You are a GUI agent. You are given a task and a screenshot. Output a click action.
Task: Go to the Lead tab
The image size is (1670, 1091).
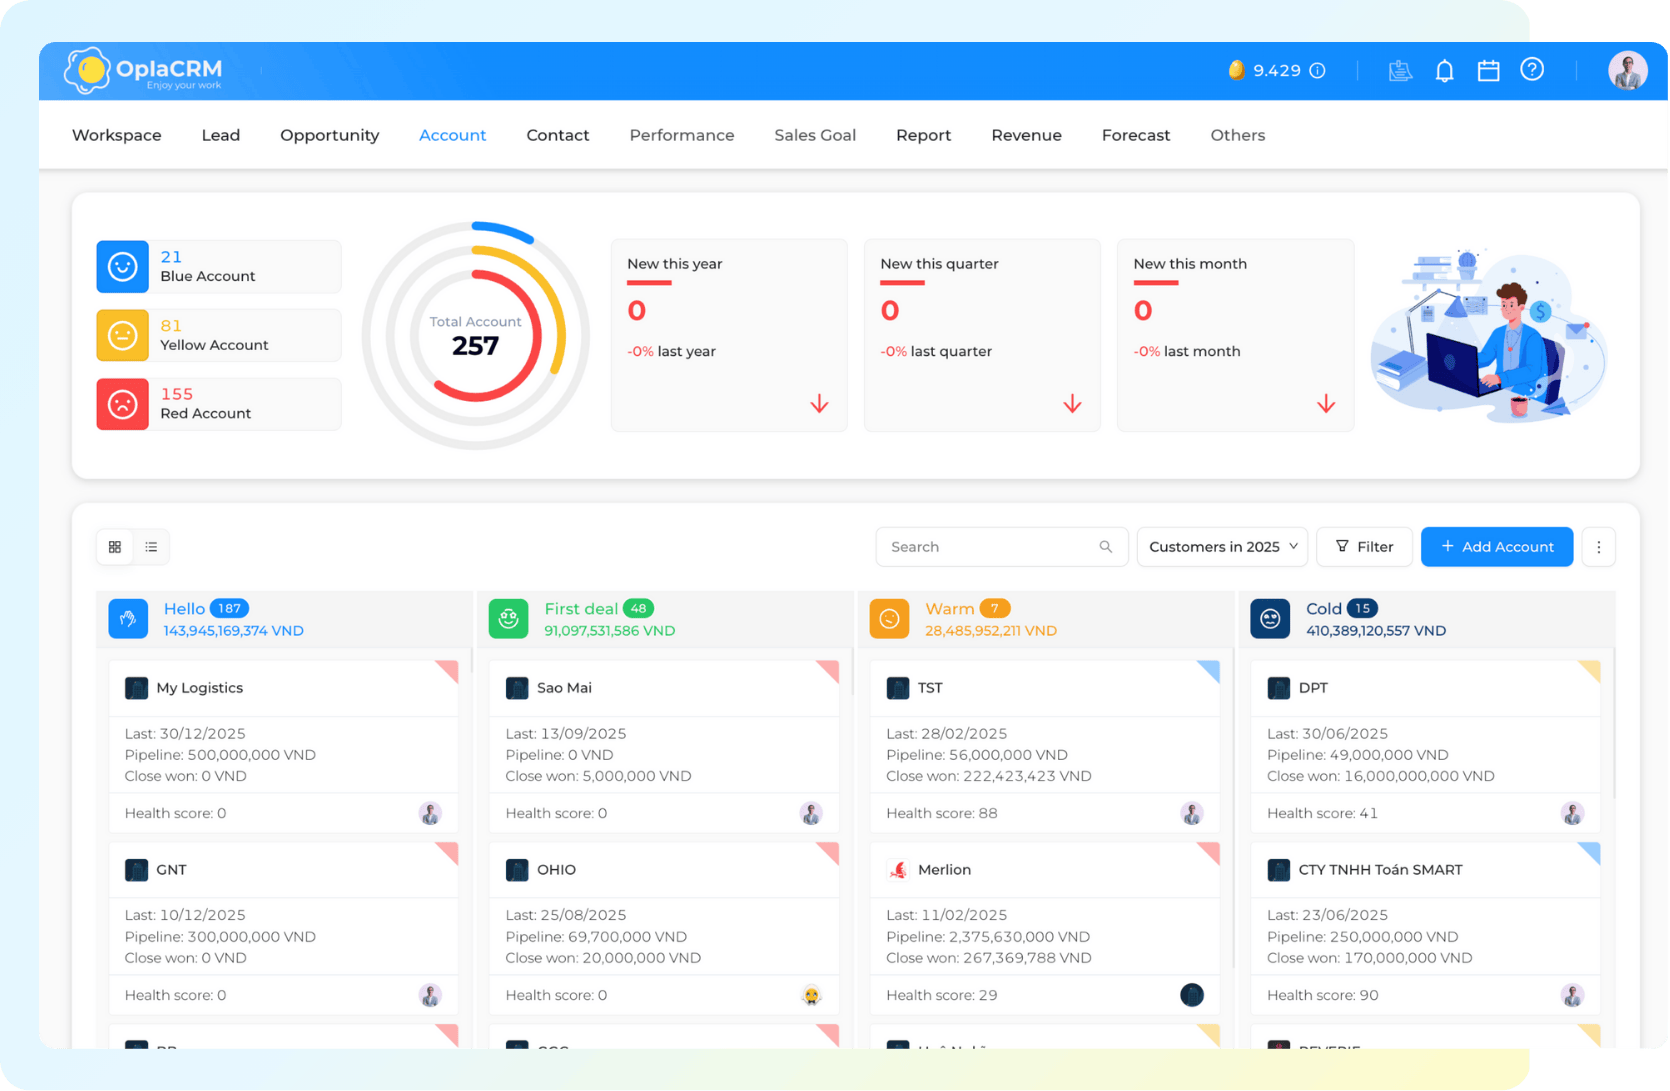tap(220, 135)
